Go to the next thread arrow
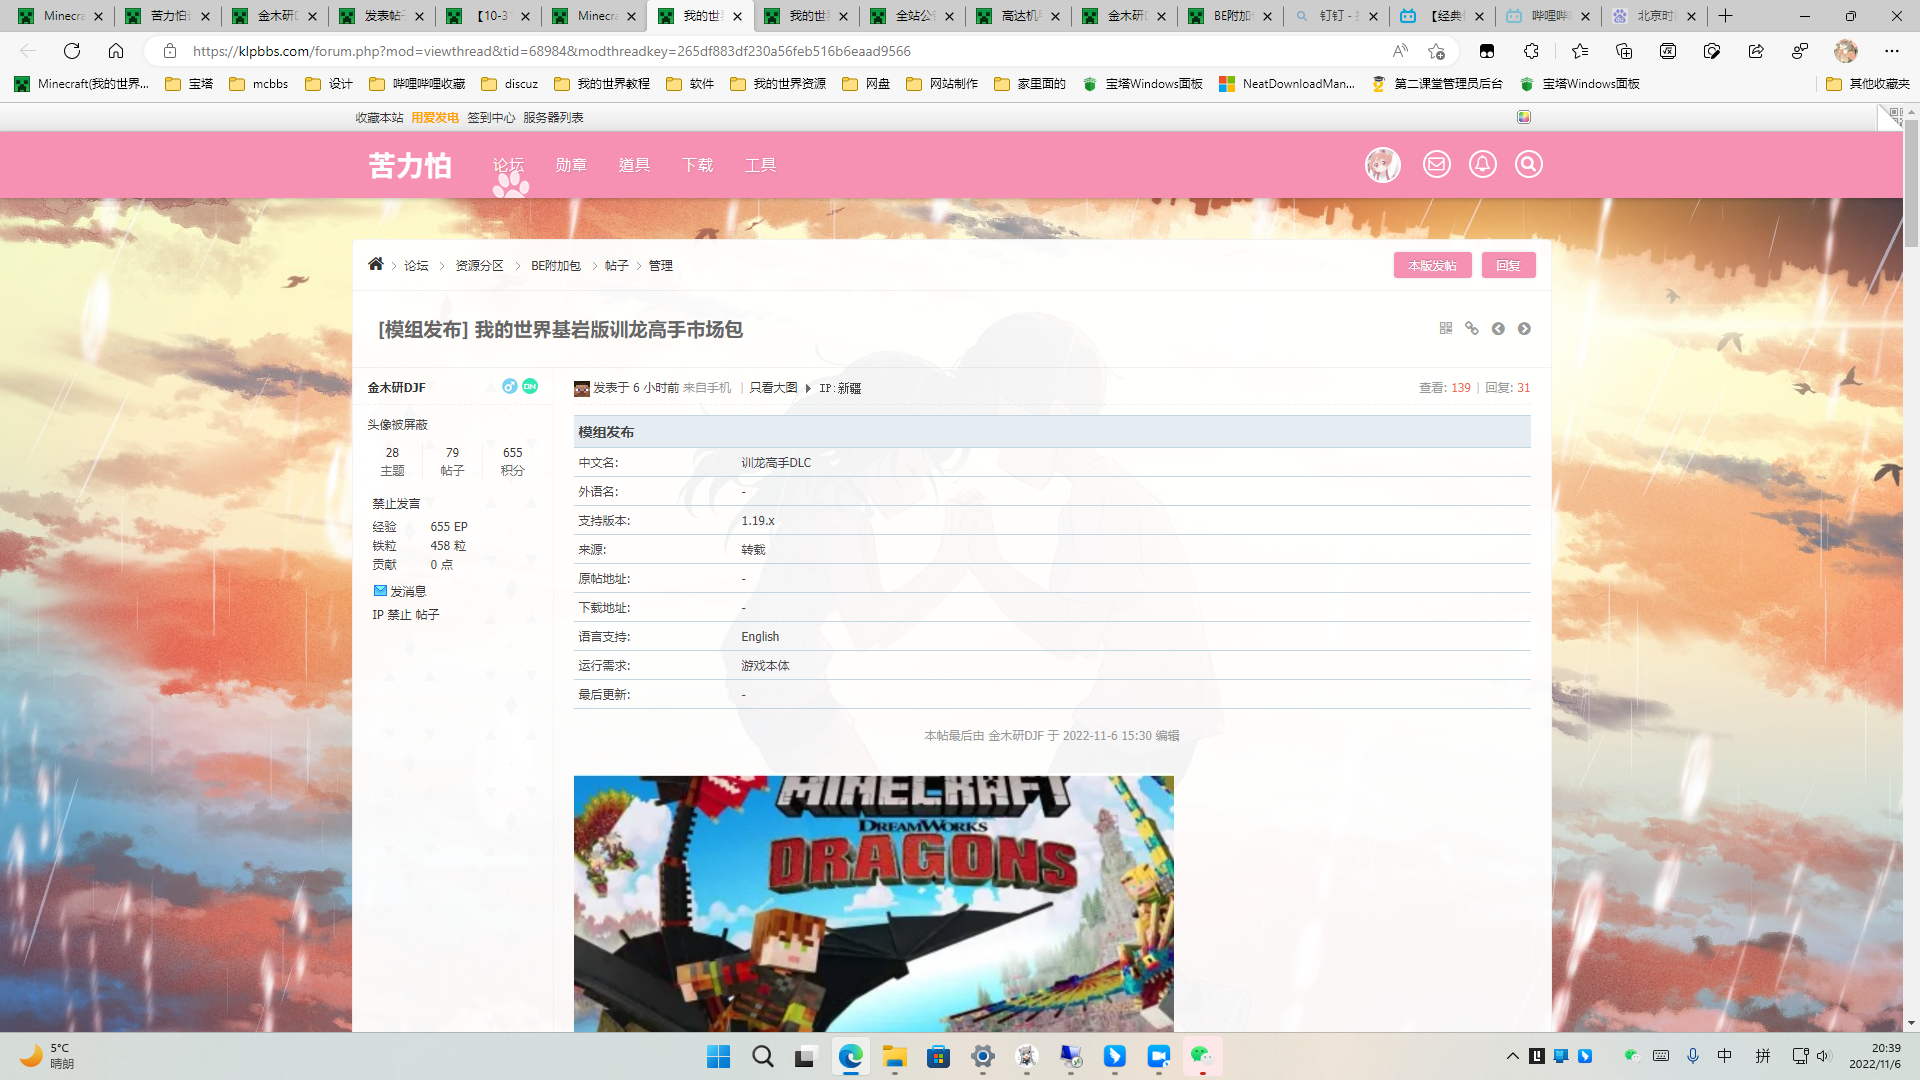 [1524, 328]
